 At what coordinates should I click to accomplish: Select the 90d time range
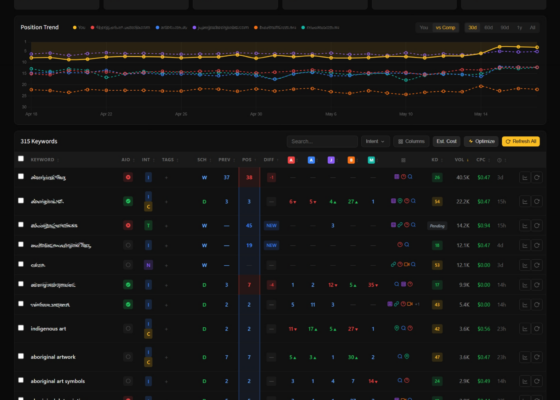[505, 28]
